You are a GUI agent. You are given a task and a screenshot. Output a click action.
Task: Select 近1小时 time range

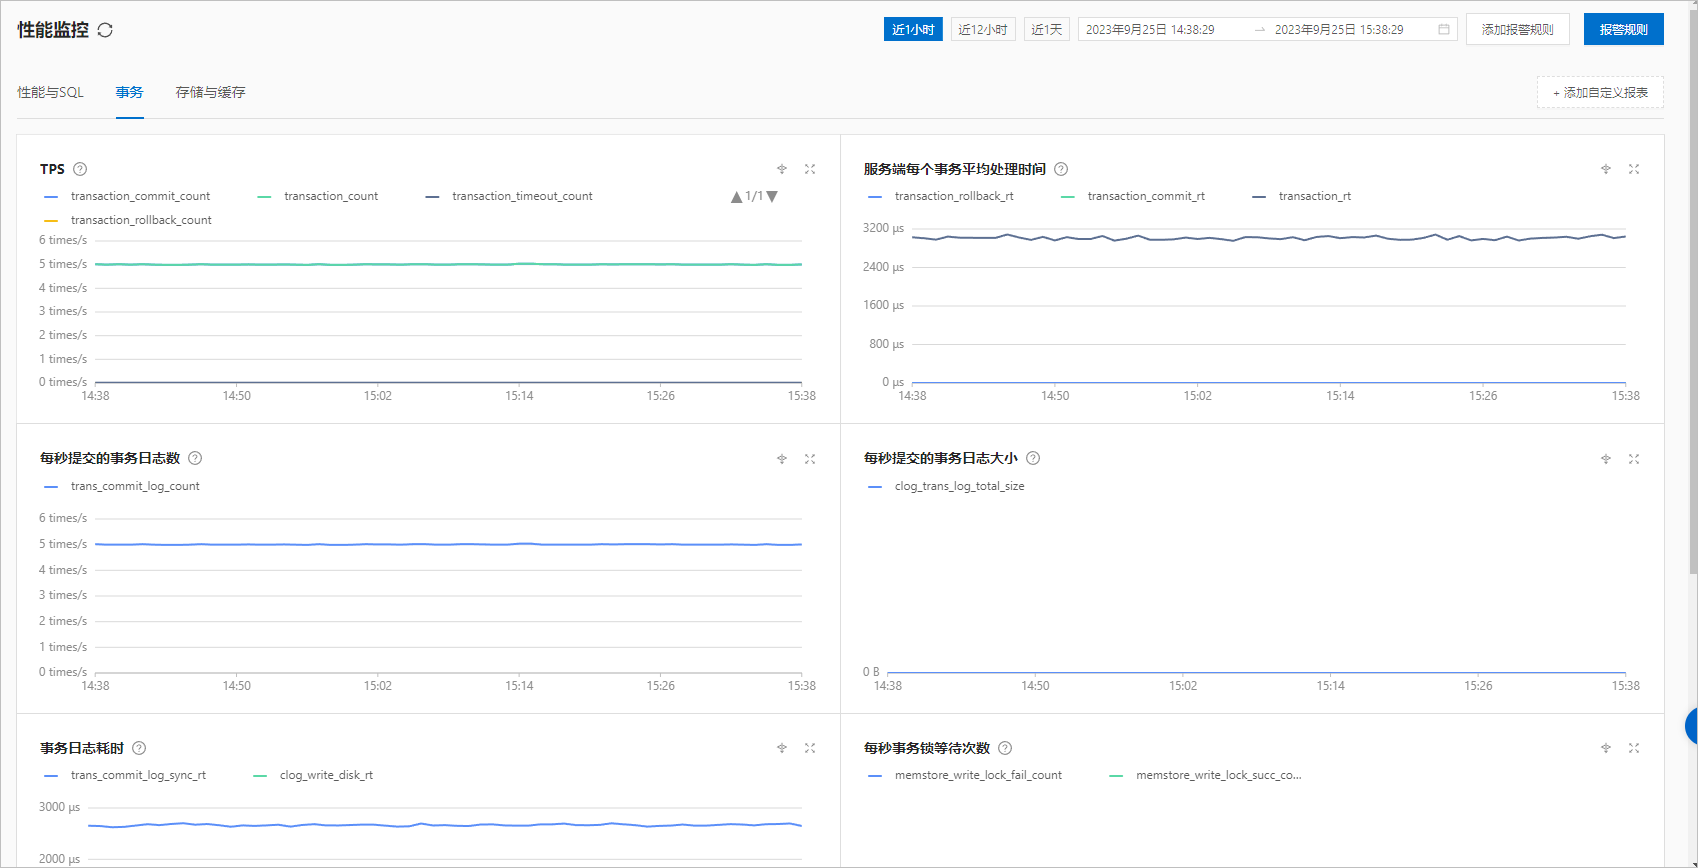pyautogui.click(x=913, y=30)
